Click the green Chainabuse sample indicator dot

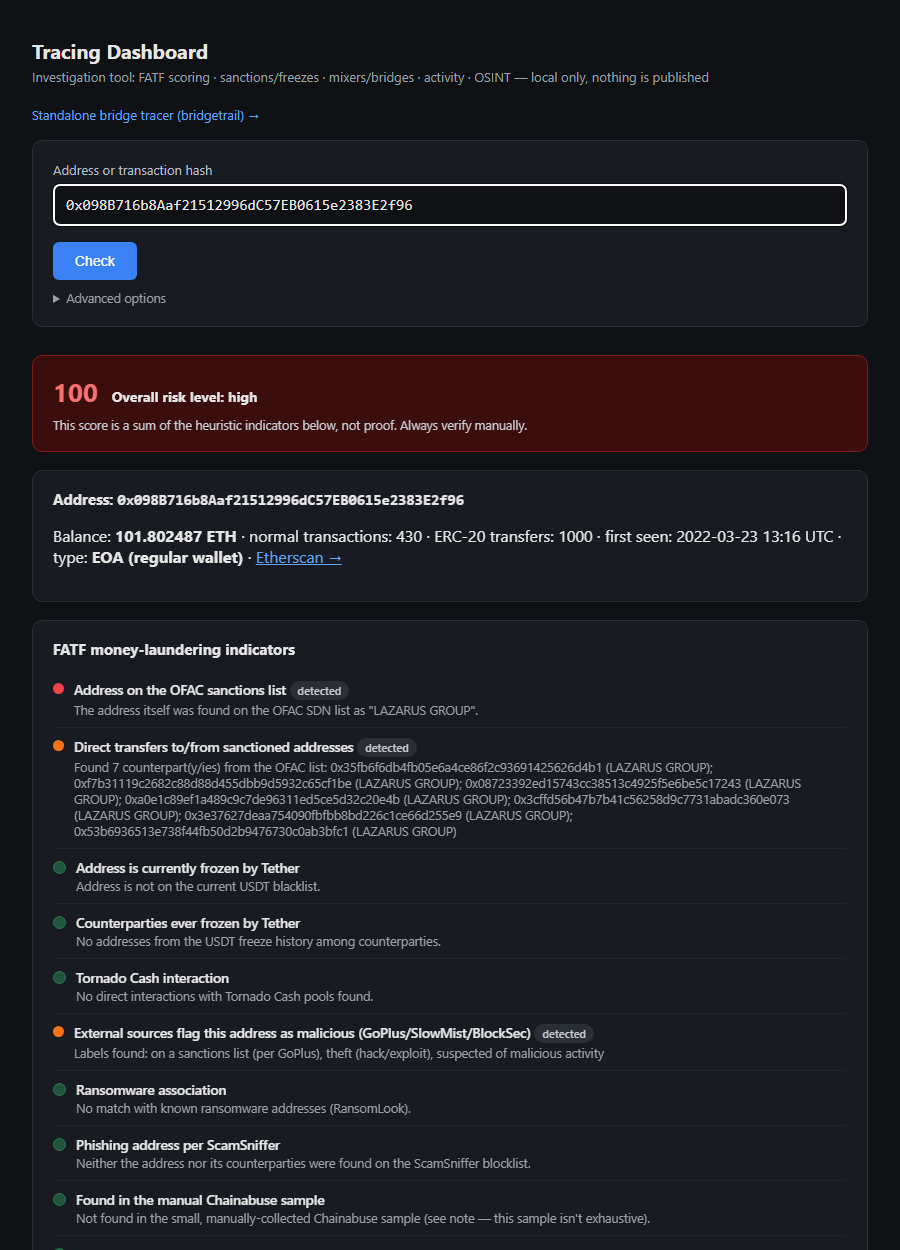click(x=59, y=1199)
